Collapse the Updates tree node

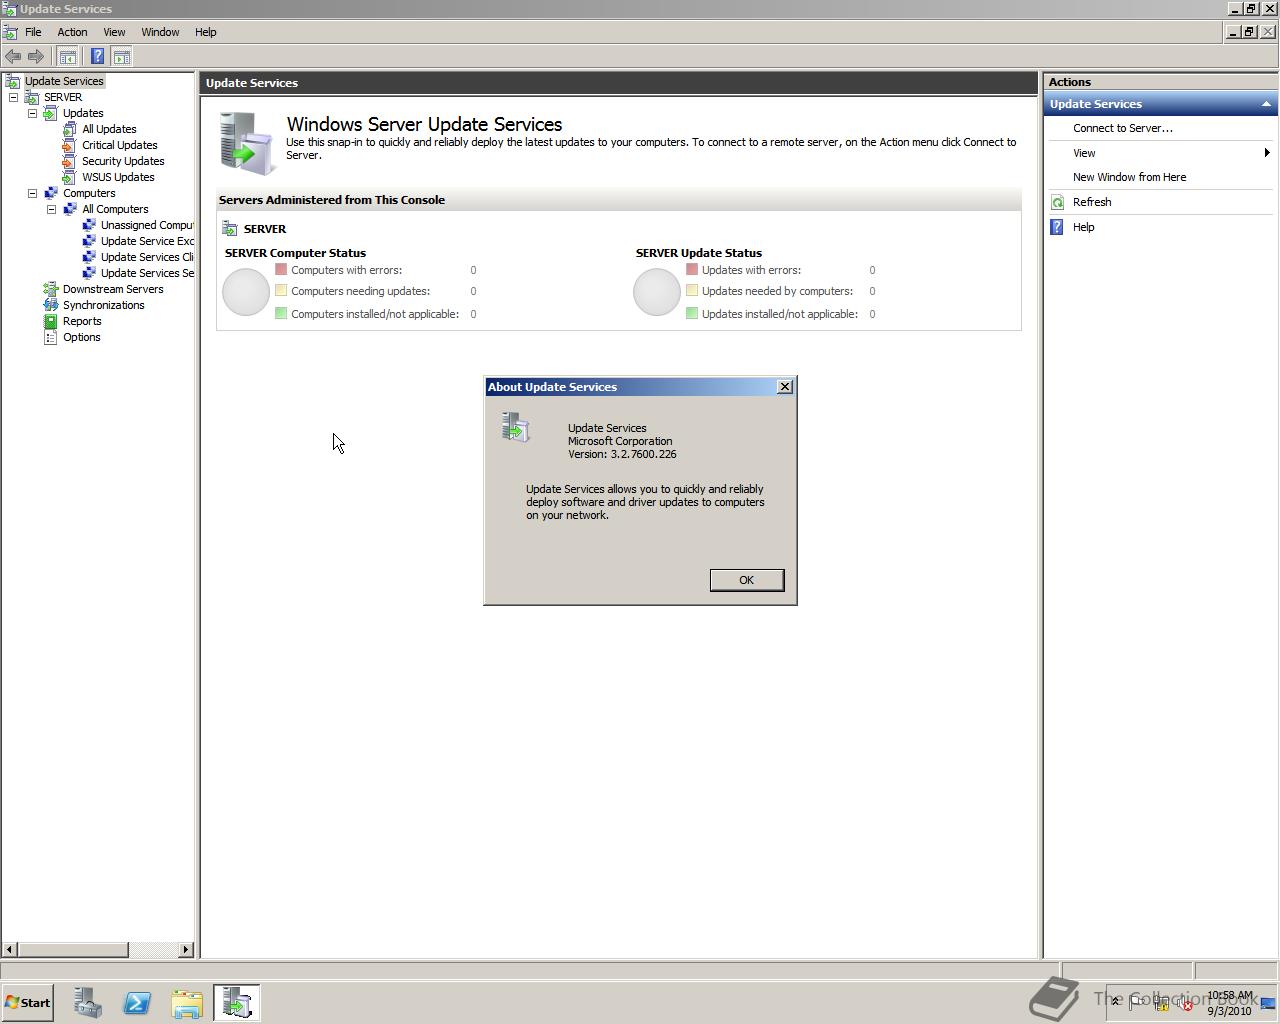pos(32,113)
